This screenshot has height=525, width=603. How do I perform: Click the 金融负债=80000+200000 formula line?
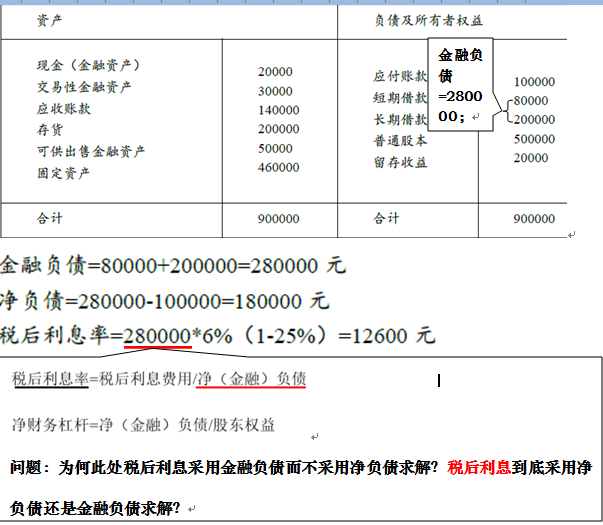[x=172, y=266]
